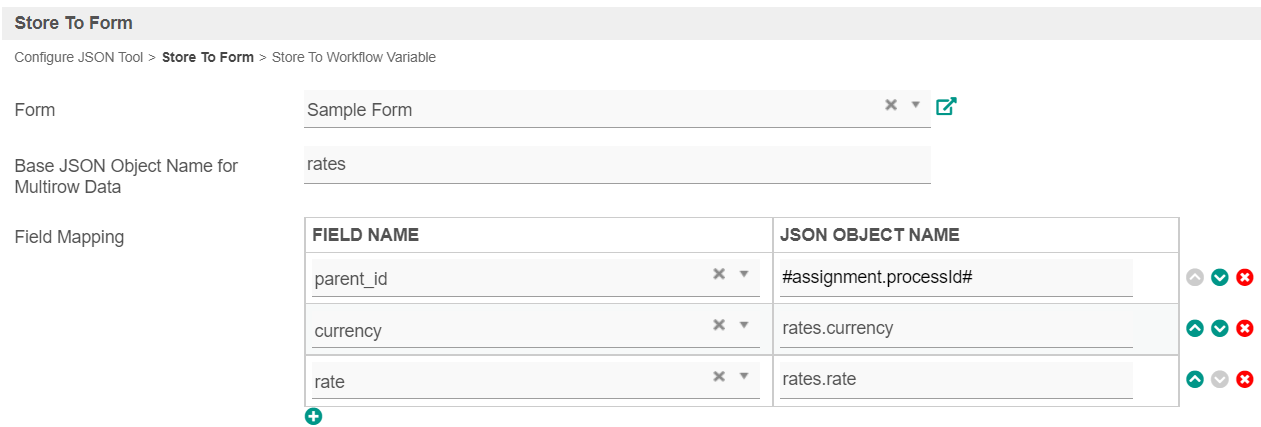
Task: Move the rate row up
Action: (x=1194, y=379)
